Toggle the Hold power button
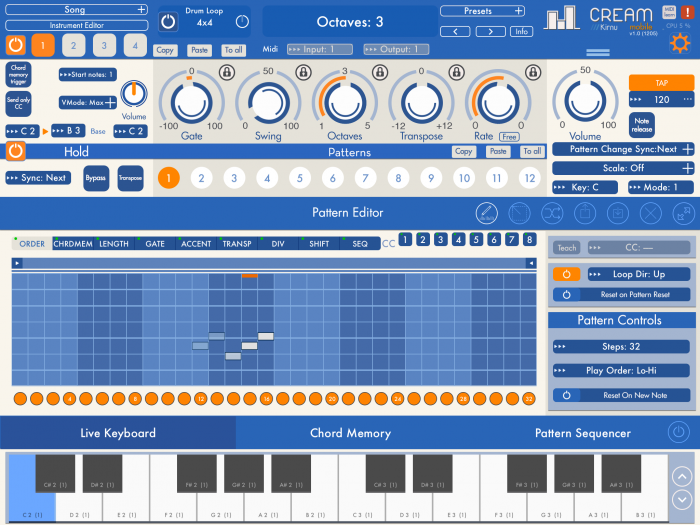The width and height of the screenshot is (700, 525). point(15,151)
